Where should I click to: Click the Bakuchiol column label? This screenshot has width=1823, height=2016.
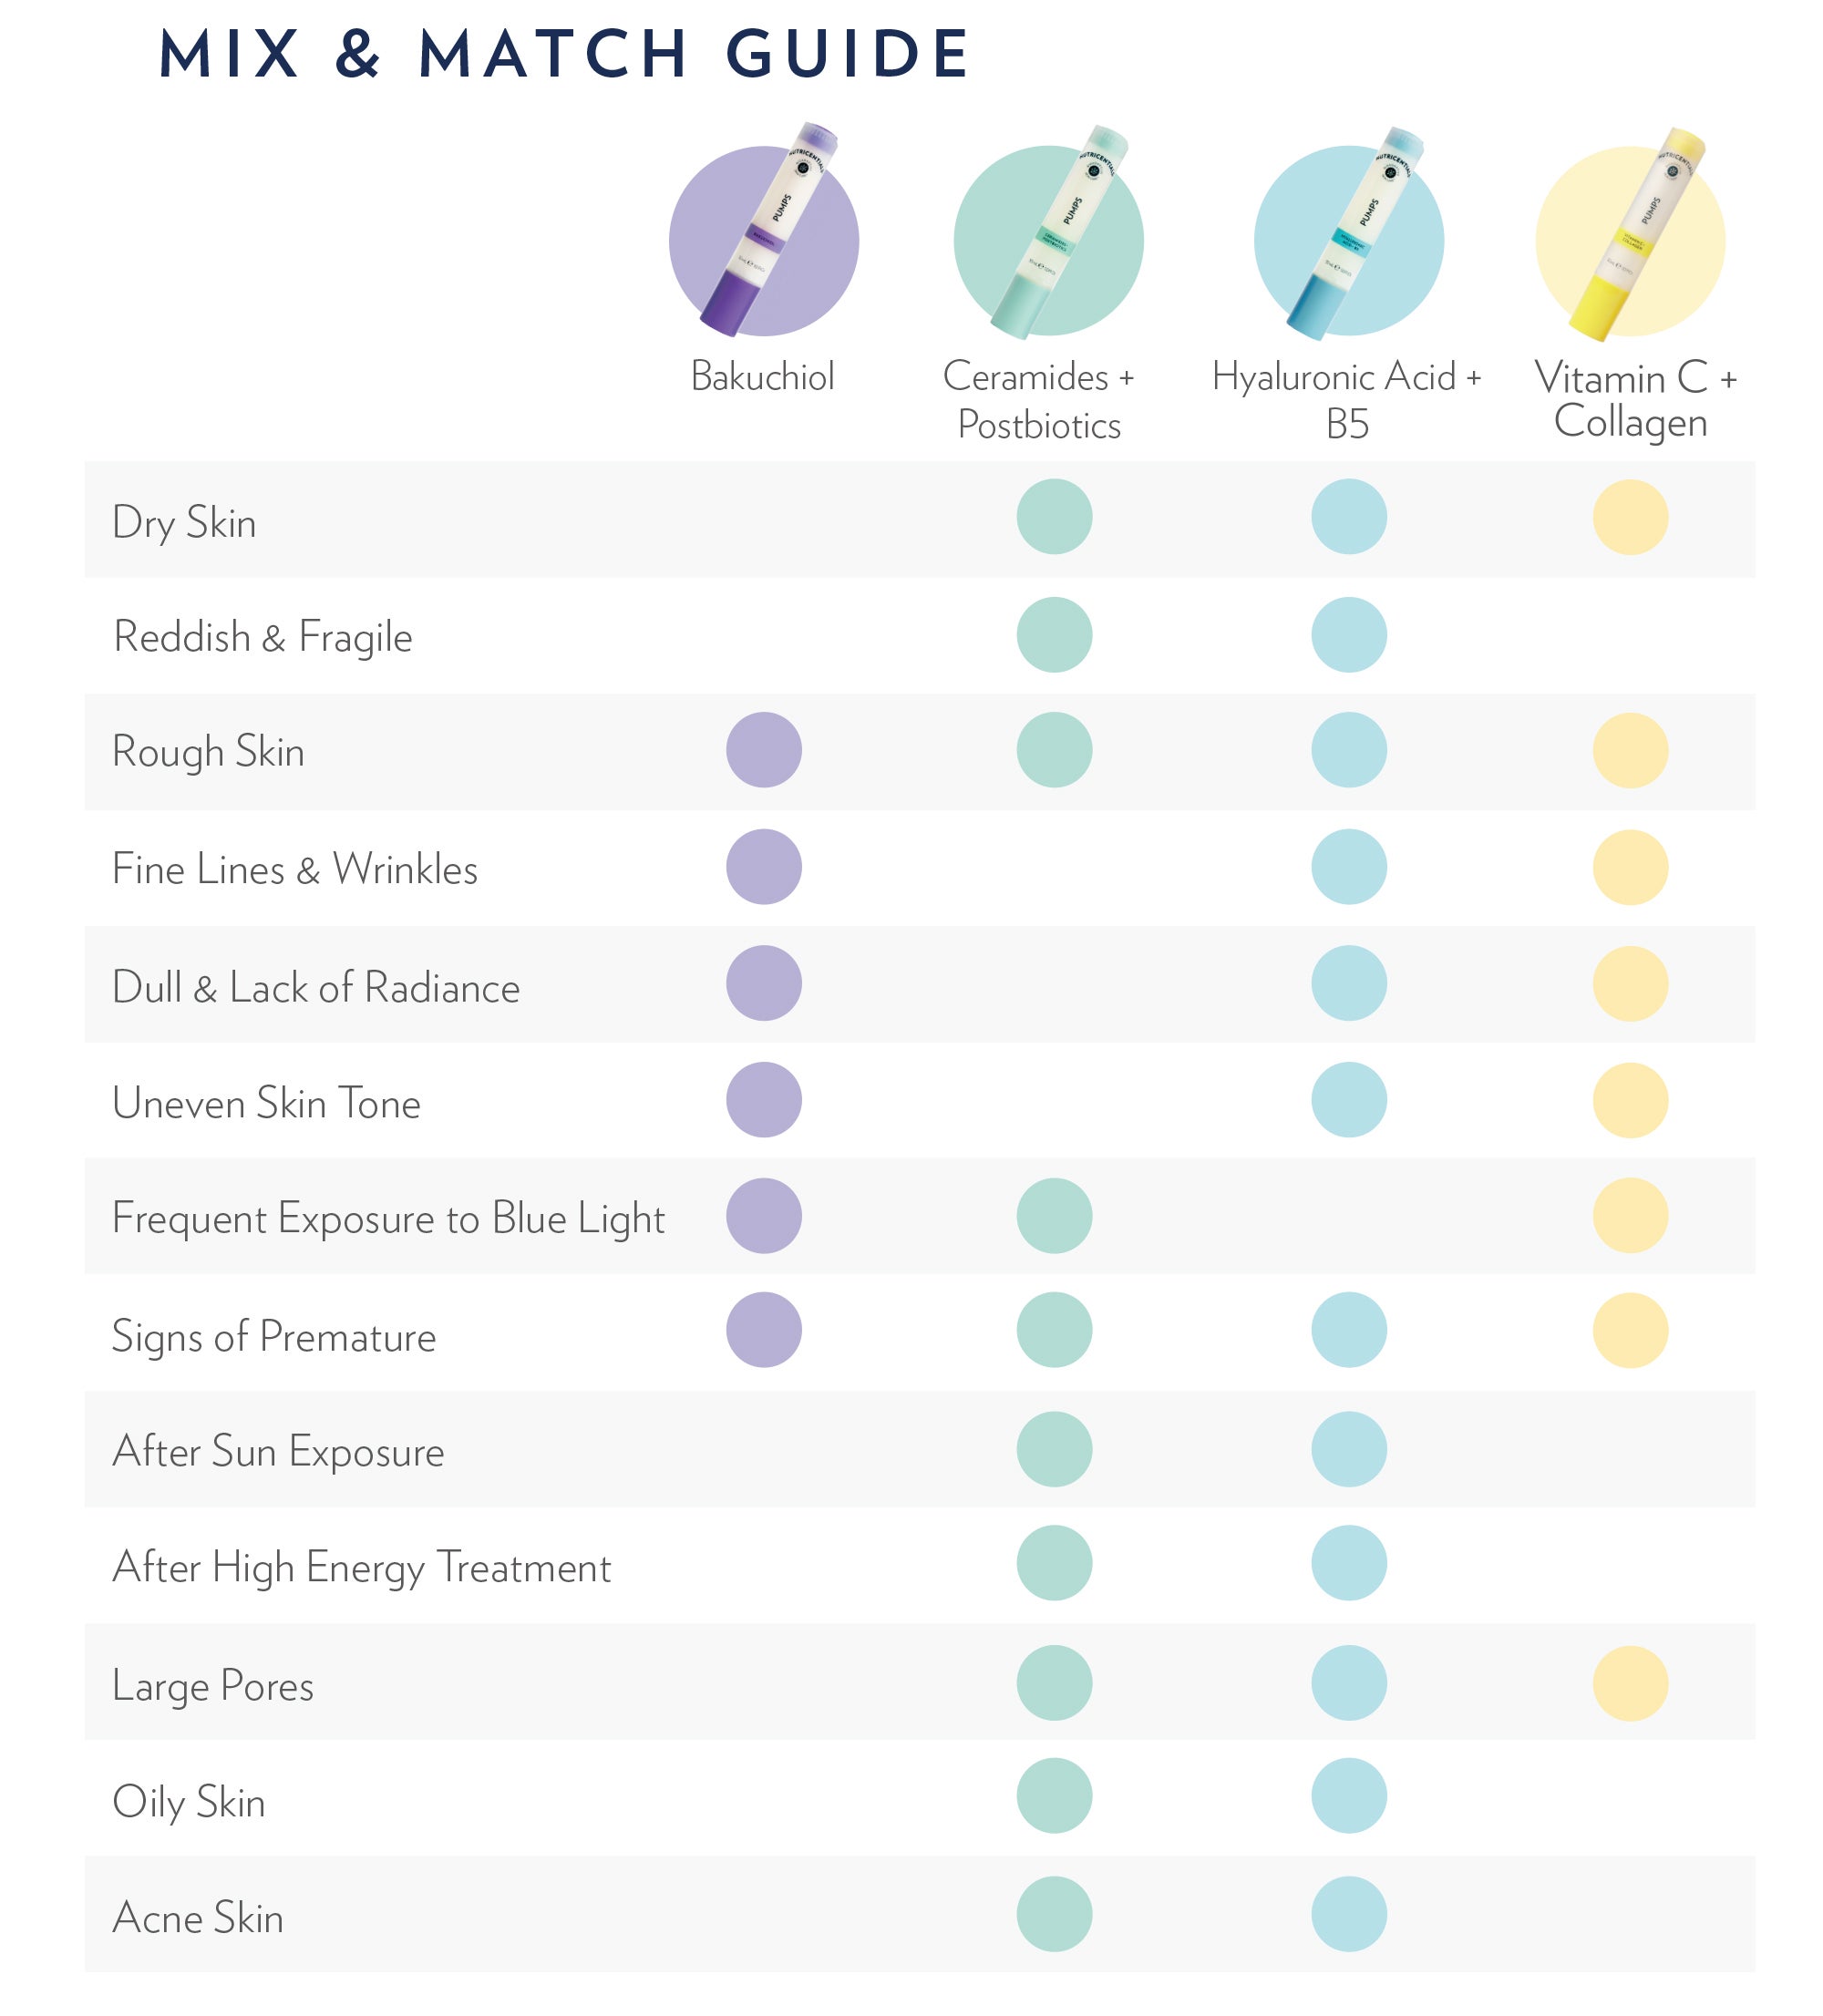[x=762, y=377]
